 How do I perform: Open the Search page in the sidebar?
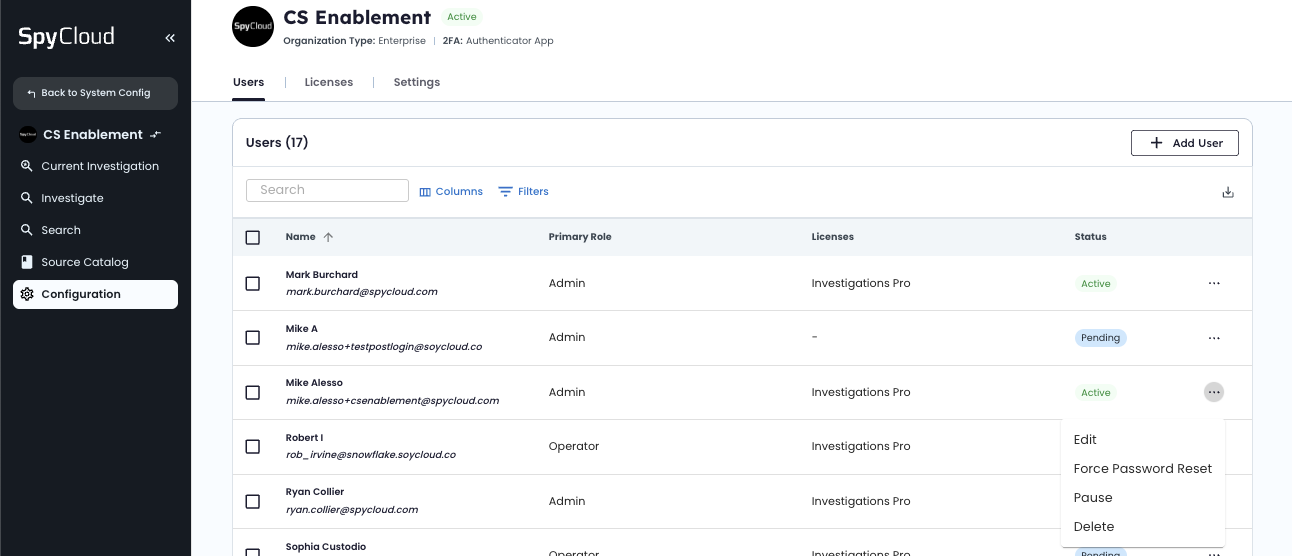tap(95, 230)
